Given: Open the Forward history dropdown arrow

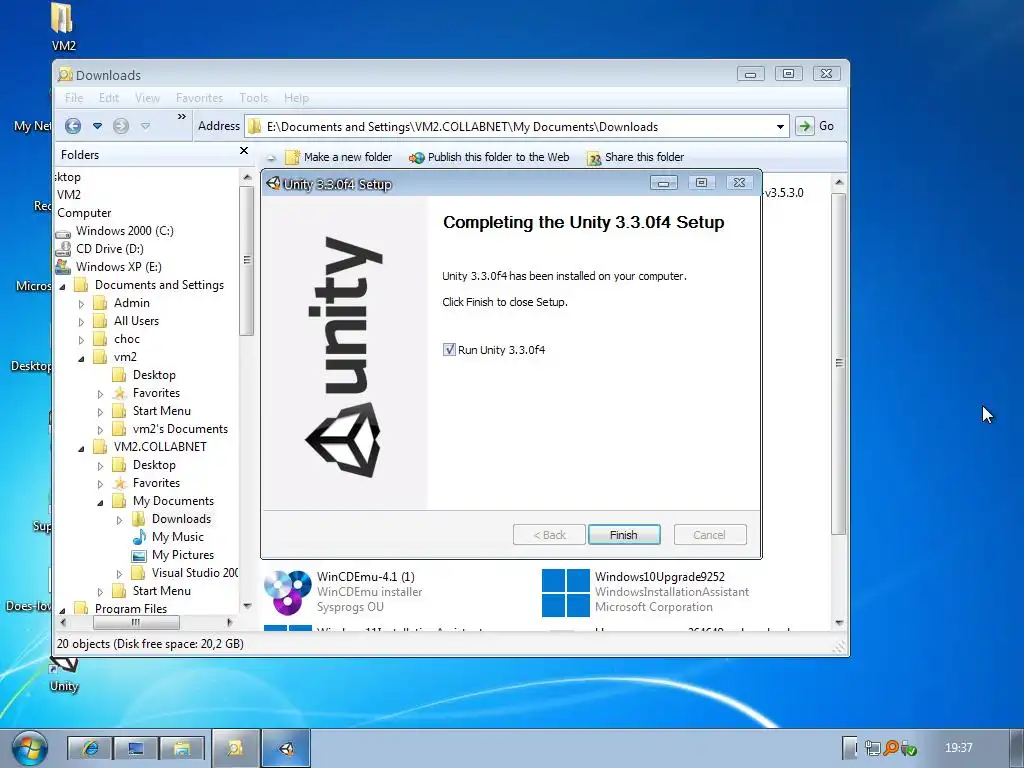Looking at the screenshot, I should tap(145, 126).
